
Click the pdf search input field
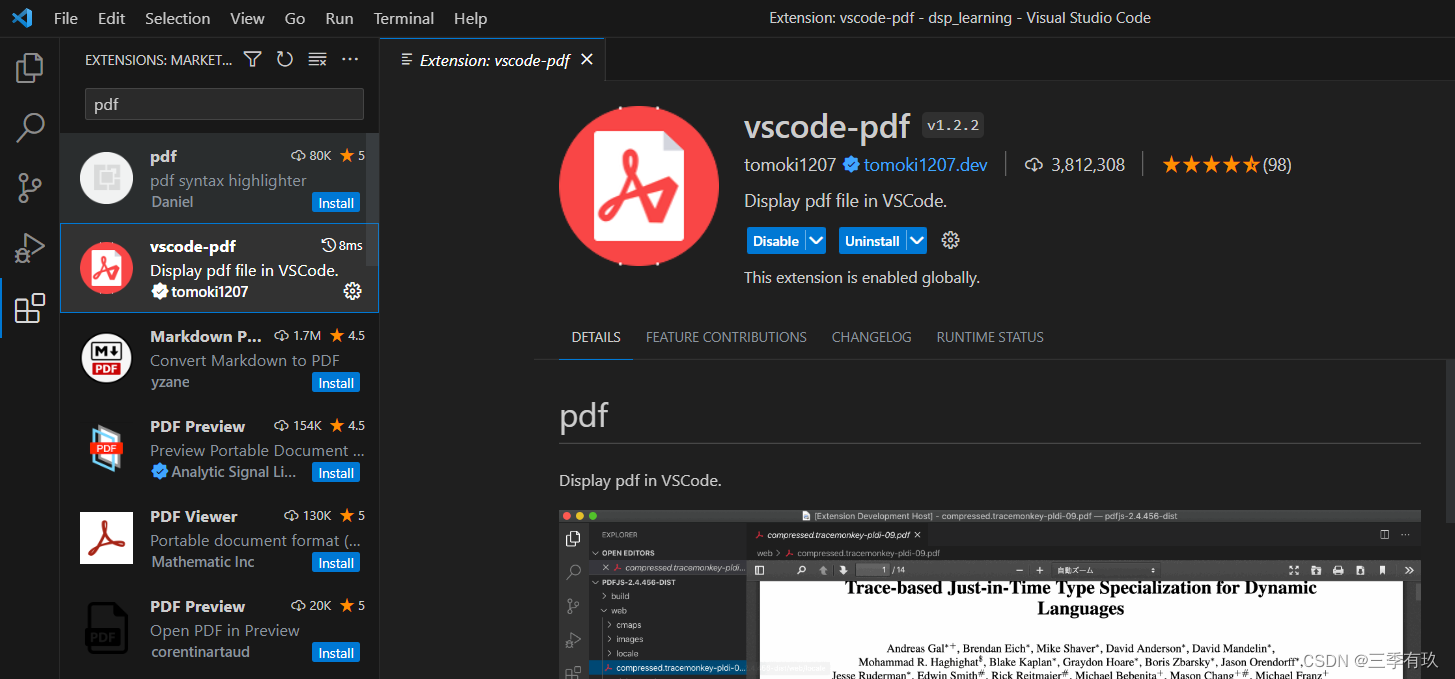[x=223, y=103]
